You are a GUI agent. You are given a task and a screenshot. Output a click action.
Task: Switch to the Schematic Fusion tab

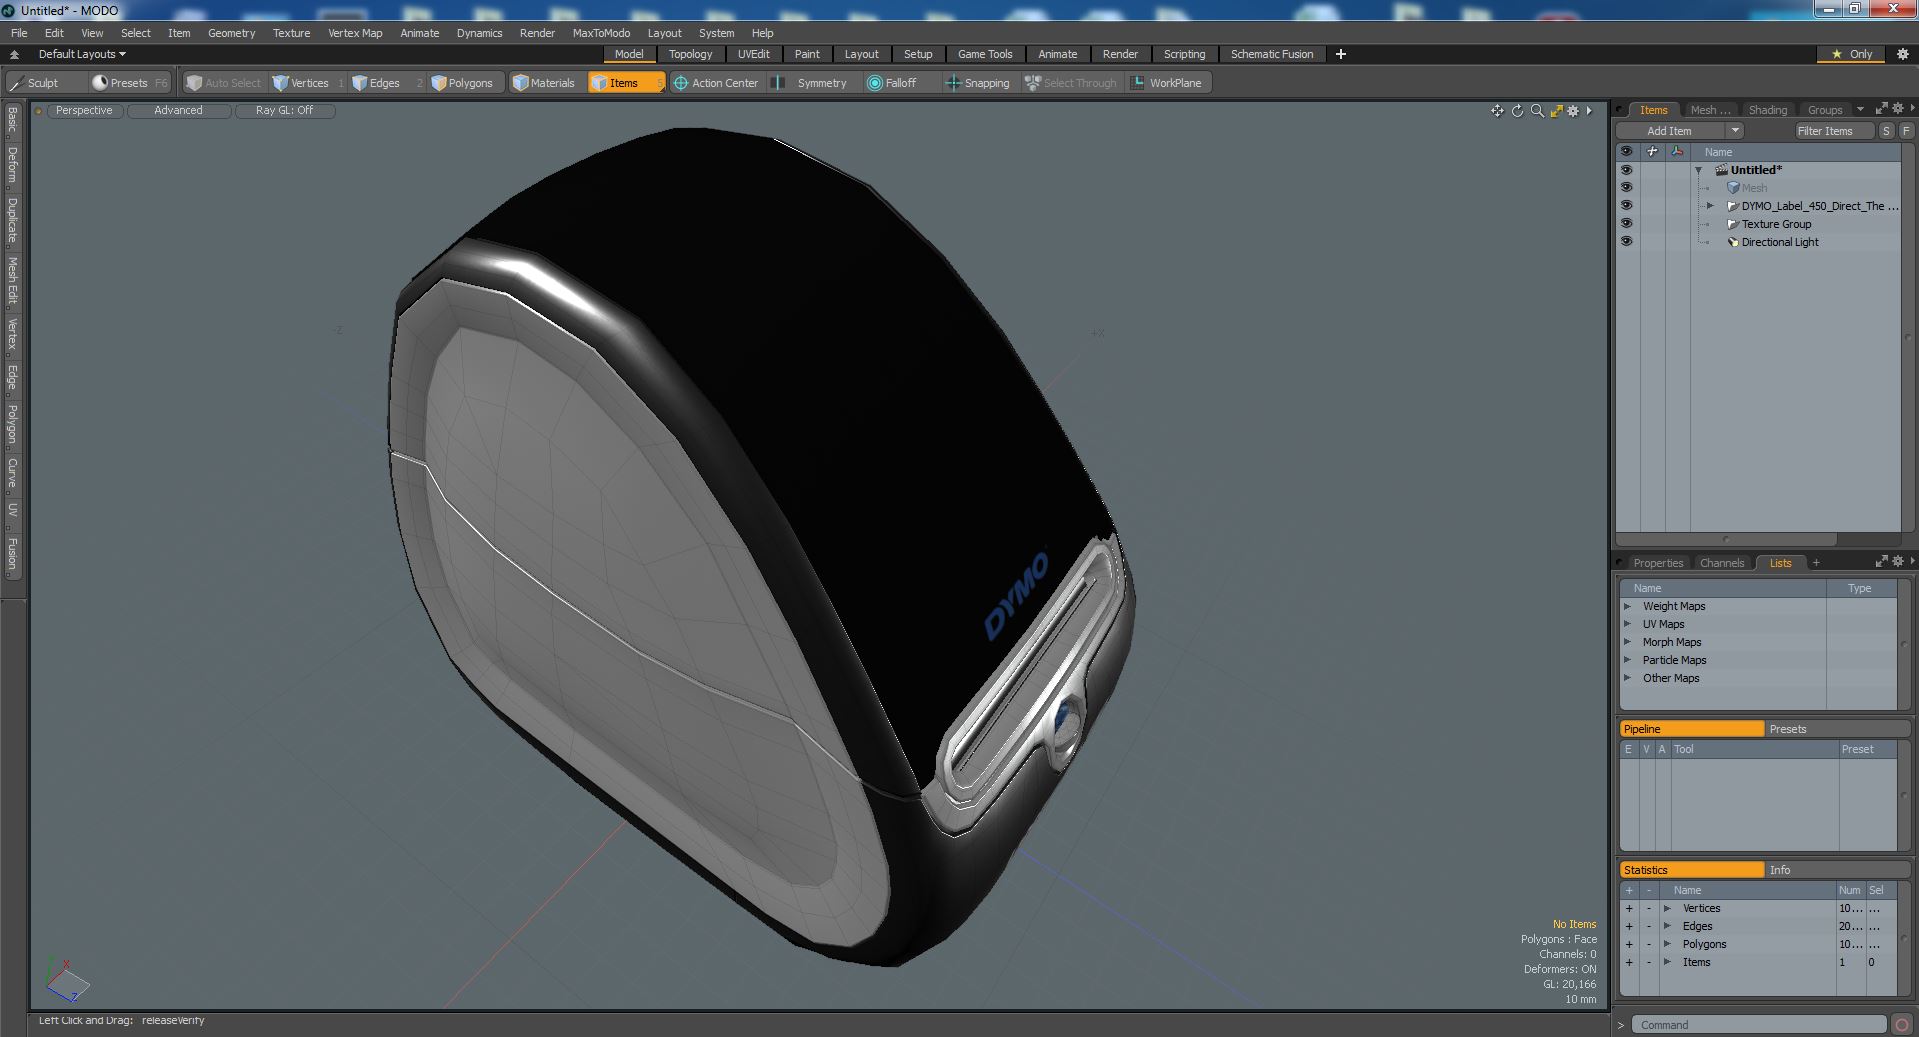tap(1272, 54)
